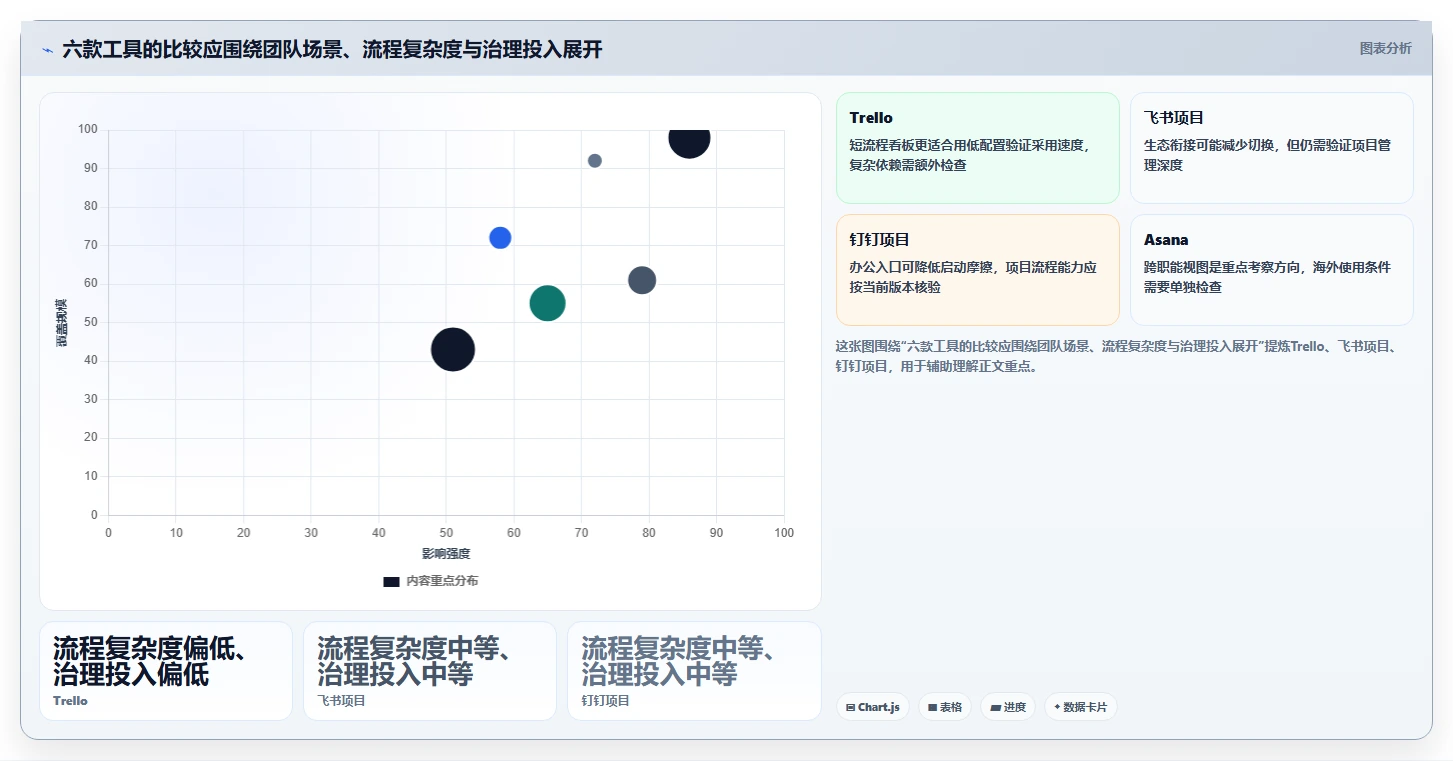The image size is (1453, 761).
Task: Click the text 跨职能视图是重点考察方向
Action: [x=1224, y=267]
